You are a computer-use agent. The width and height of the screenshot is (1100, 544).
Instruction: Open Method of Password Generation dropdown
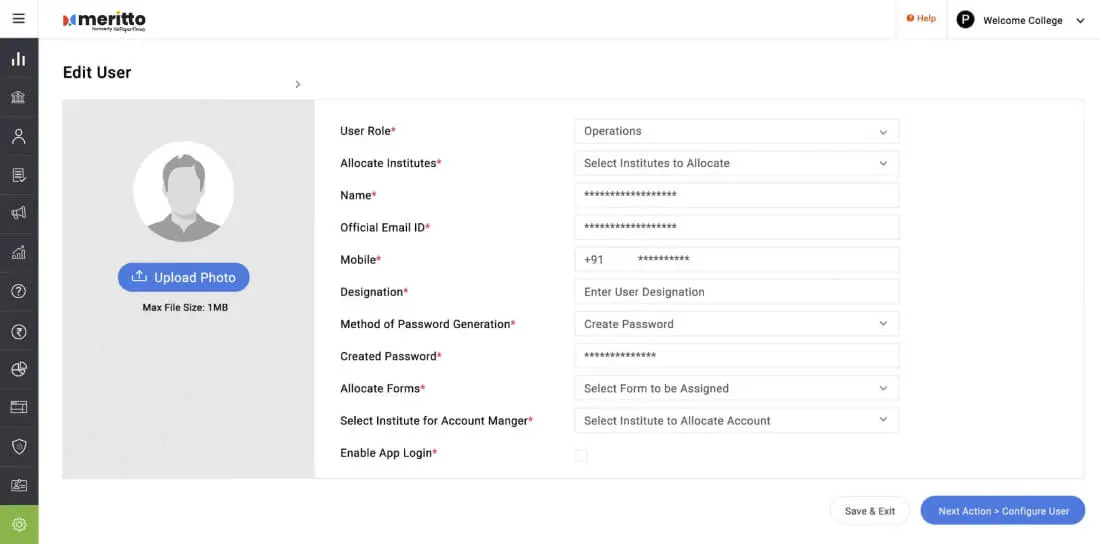(x=737, y=324)
